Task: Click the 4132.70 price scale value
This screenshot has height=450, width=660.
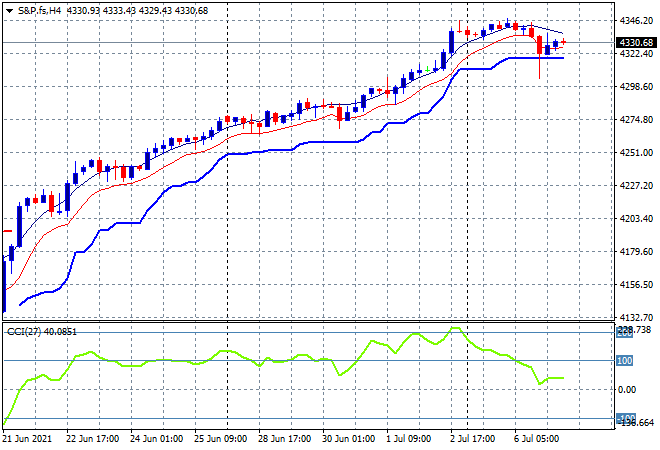Action: coord(636,317)
